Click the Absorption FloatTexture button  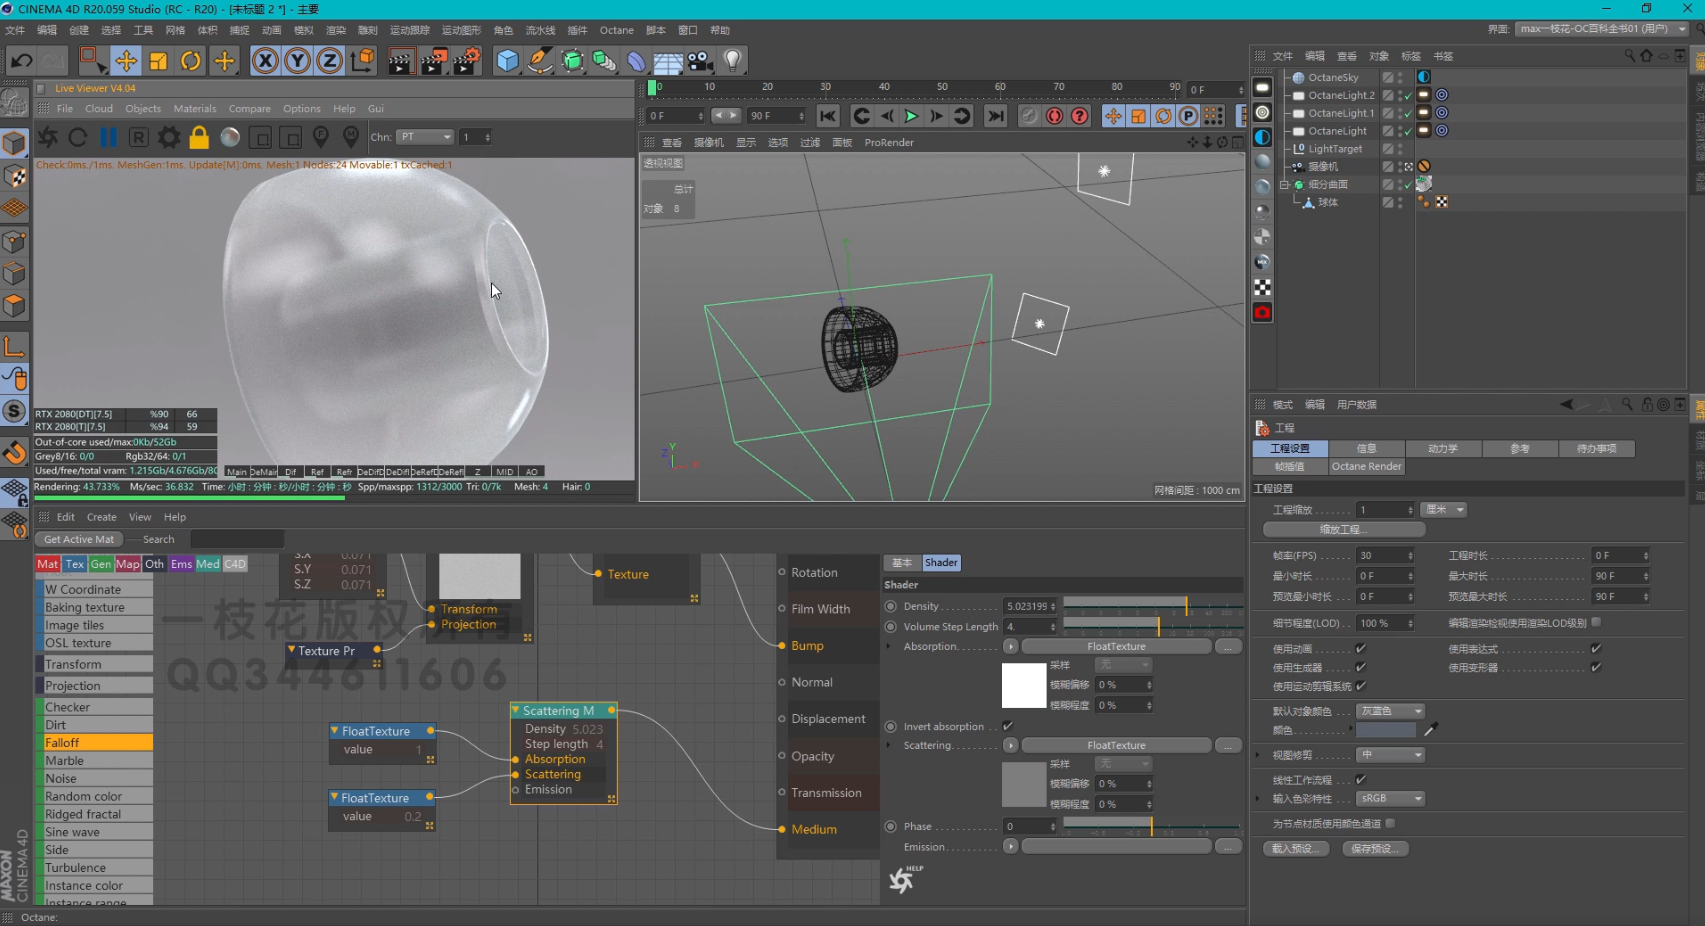pos(1116,647)
